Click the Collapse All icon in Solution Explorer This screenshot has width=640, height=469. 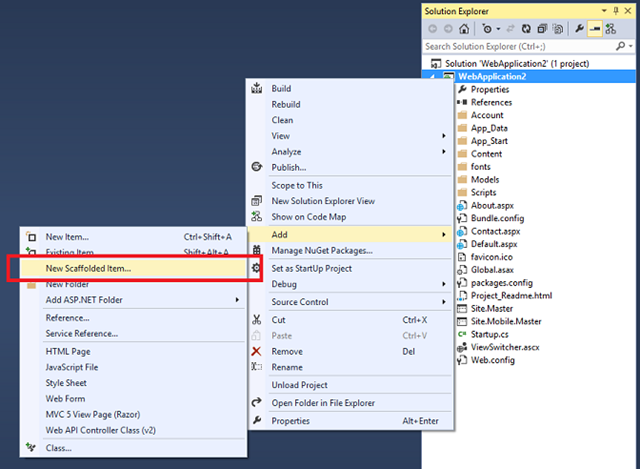[542, 29]
